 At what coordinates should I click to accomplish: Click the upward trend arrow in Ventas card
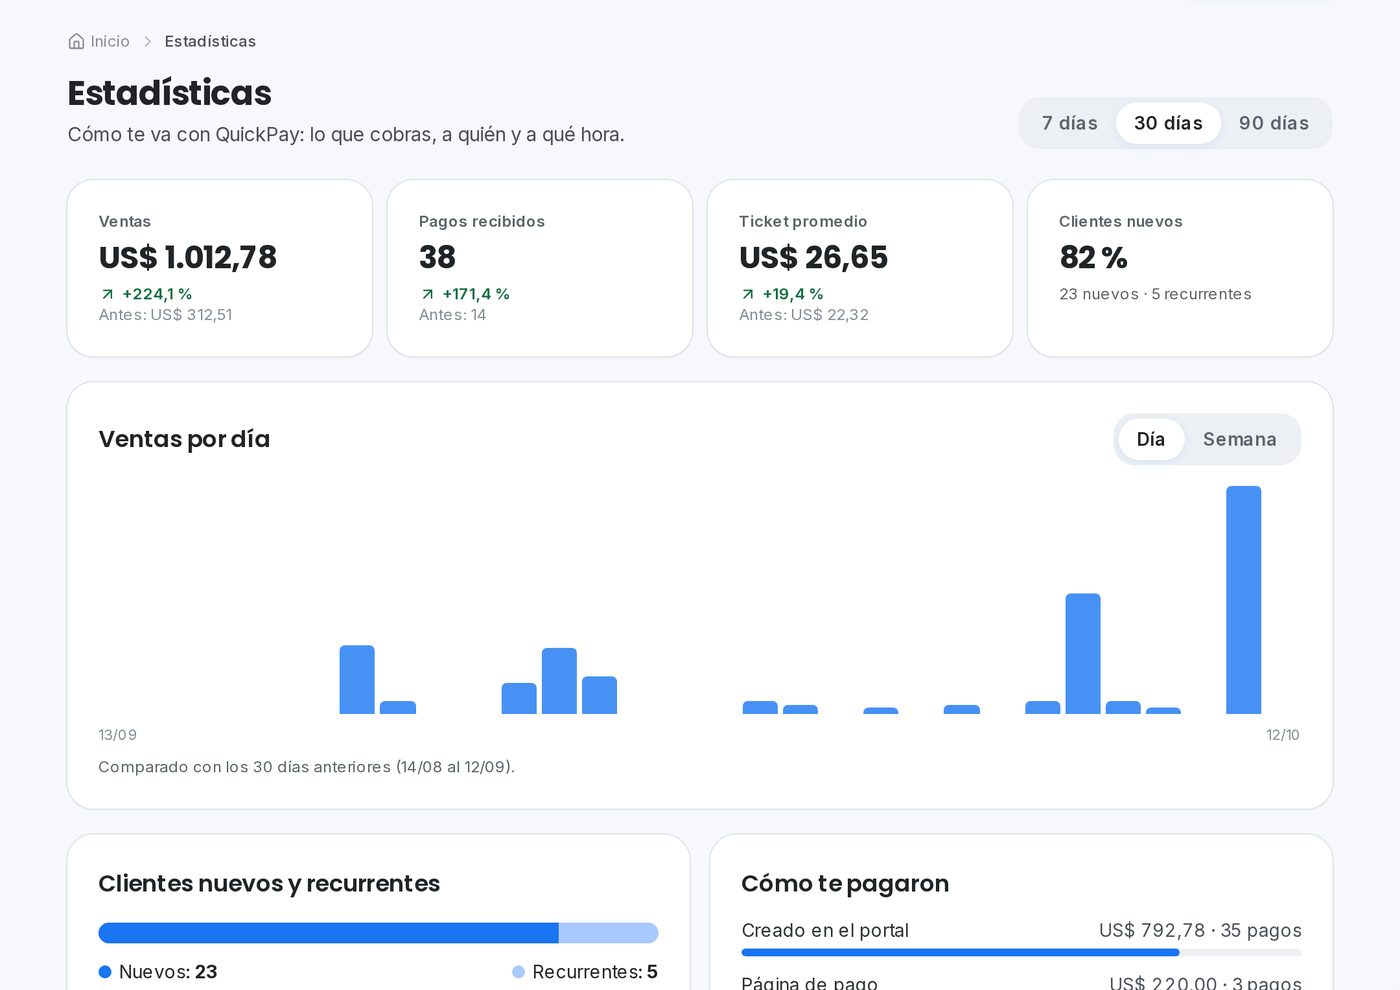point(107,294)
